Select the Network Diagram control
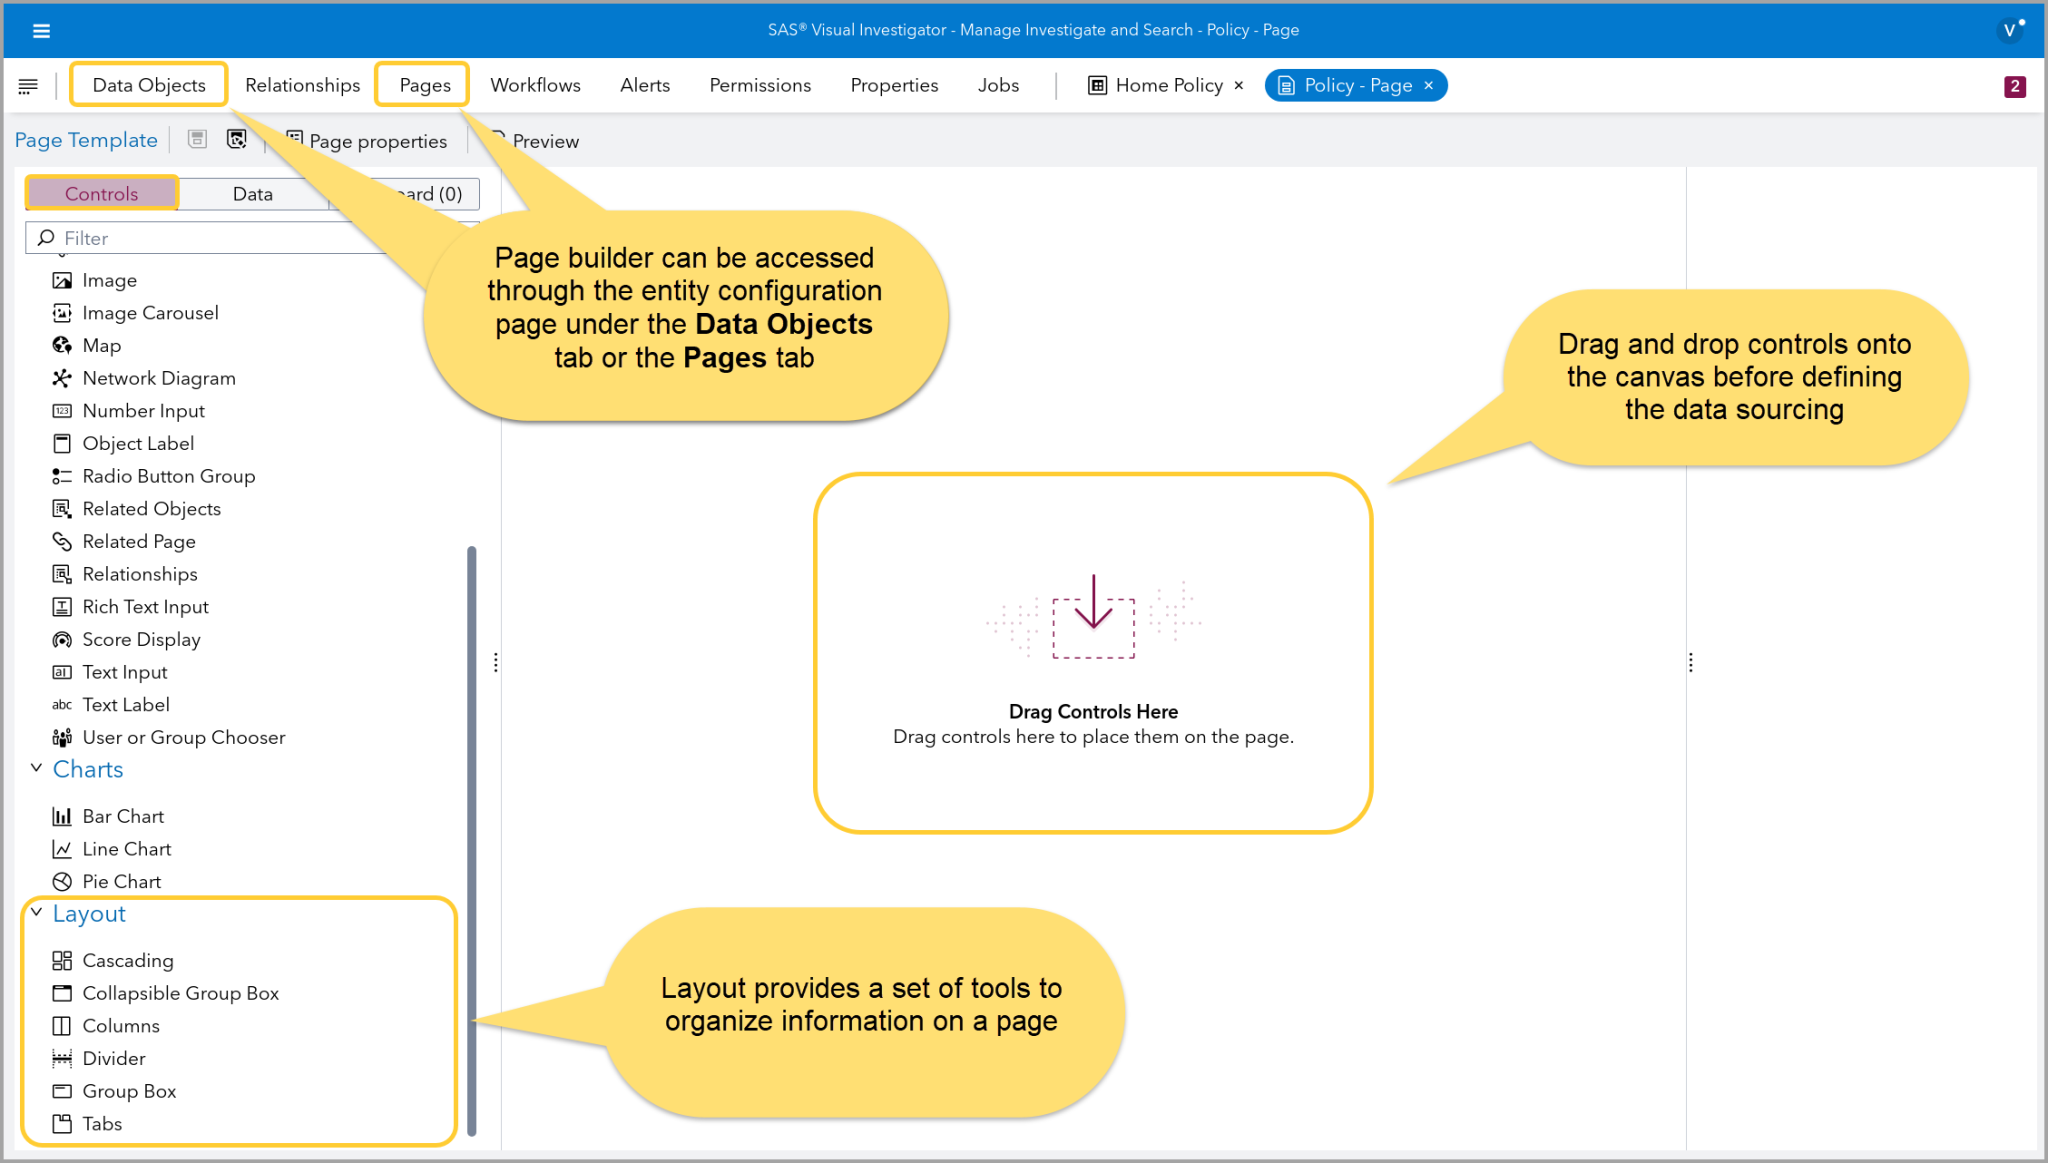 (x=158, y=378)
